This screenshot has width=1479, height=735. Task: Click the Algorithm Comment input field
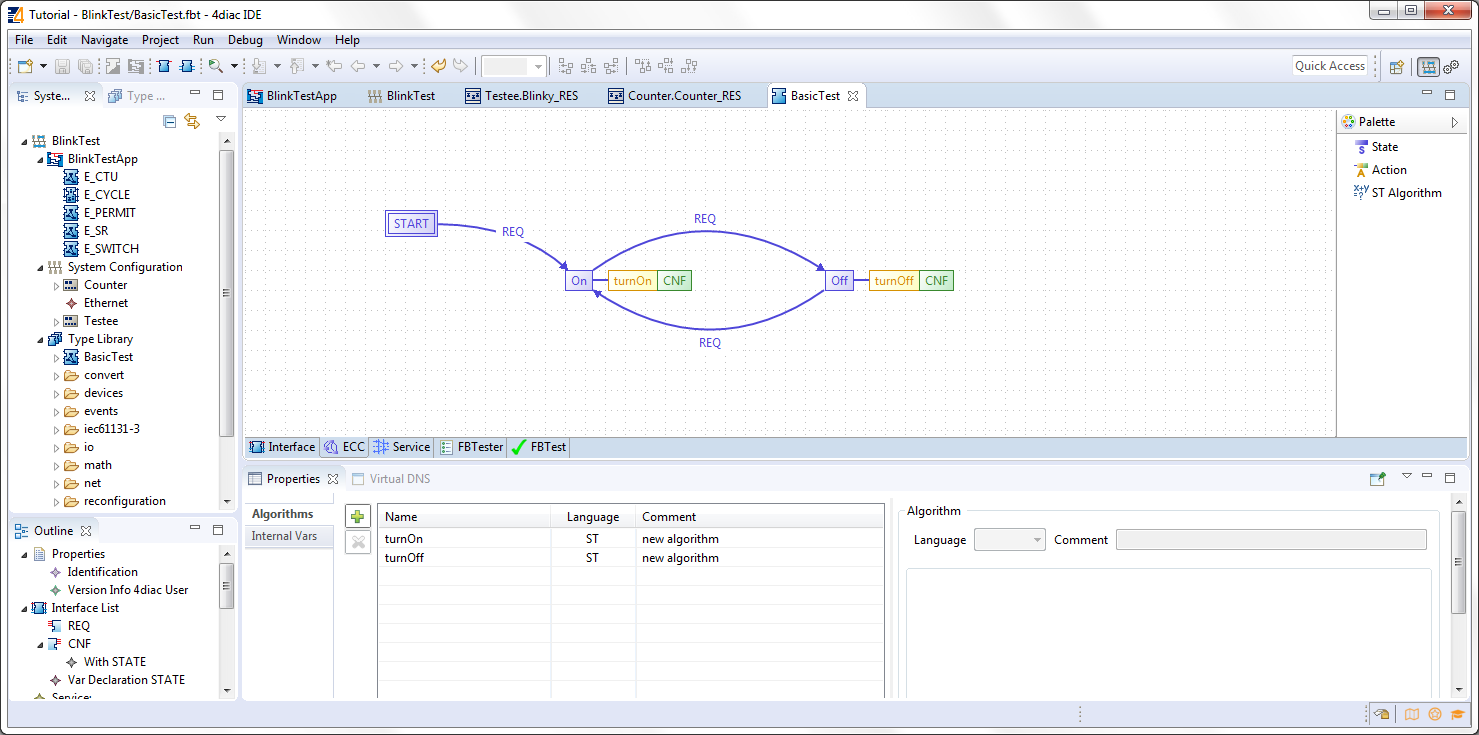[x=1270, y=539]
